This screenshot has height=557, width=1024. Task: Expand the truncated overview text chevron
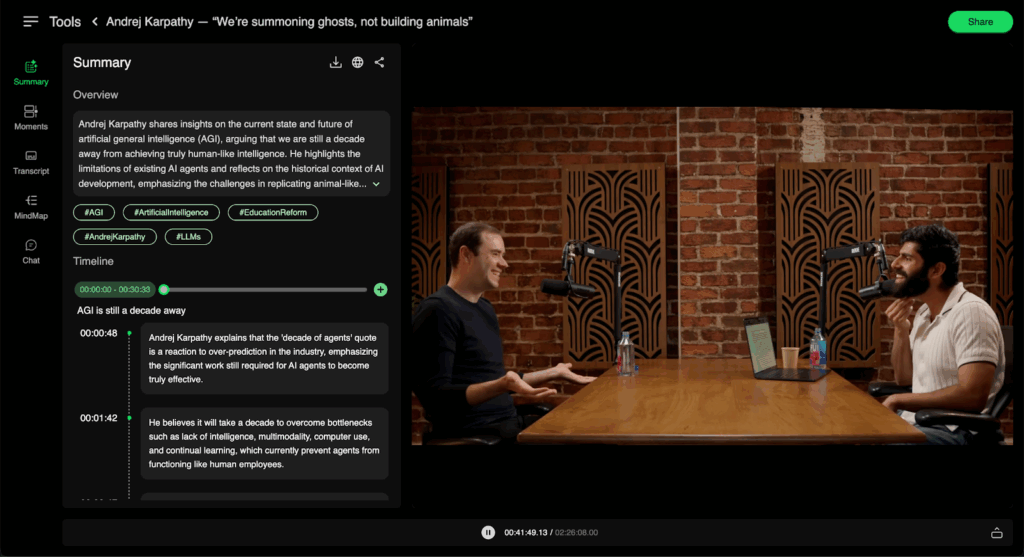coord(376,184)
